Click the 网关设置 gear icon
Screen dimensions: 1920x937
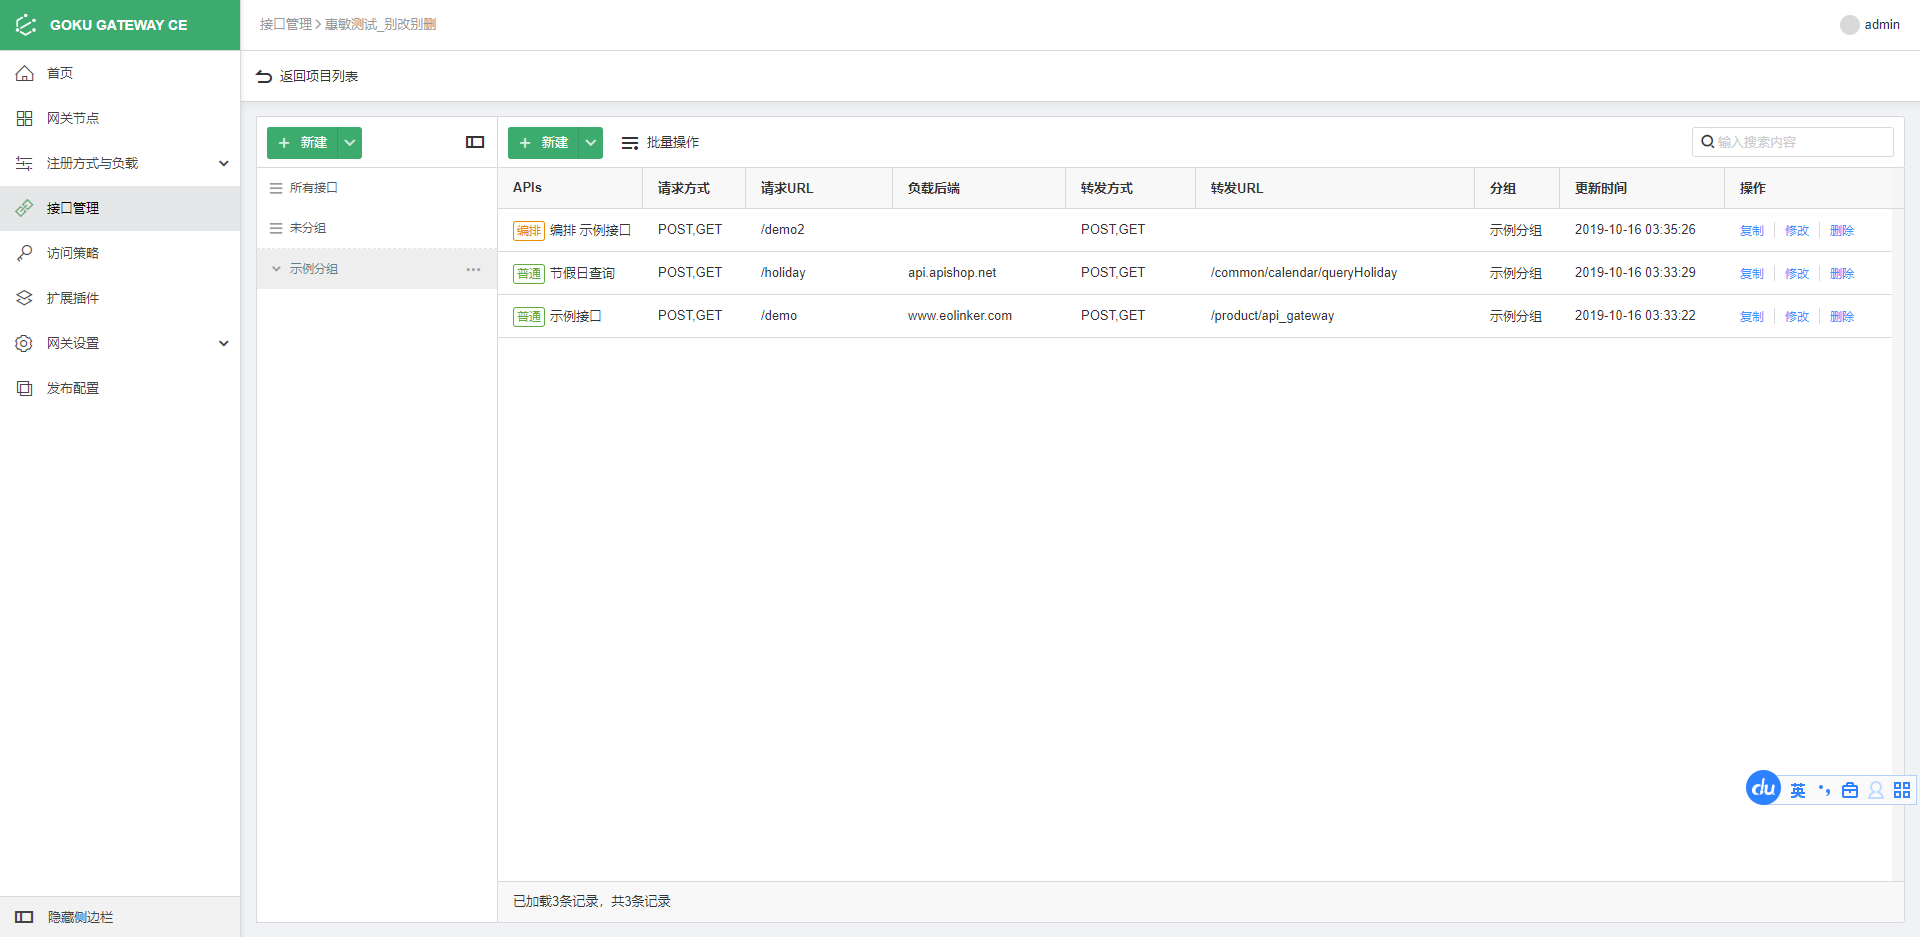pos(24,343)
